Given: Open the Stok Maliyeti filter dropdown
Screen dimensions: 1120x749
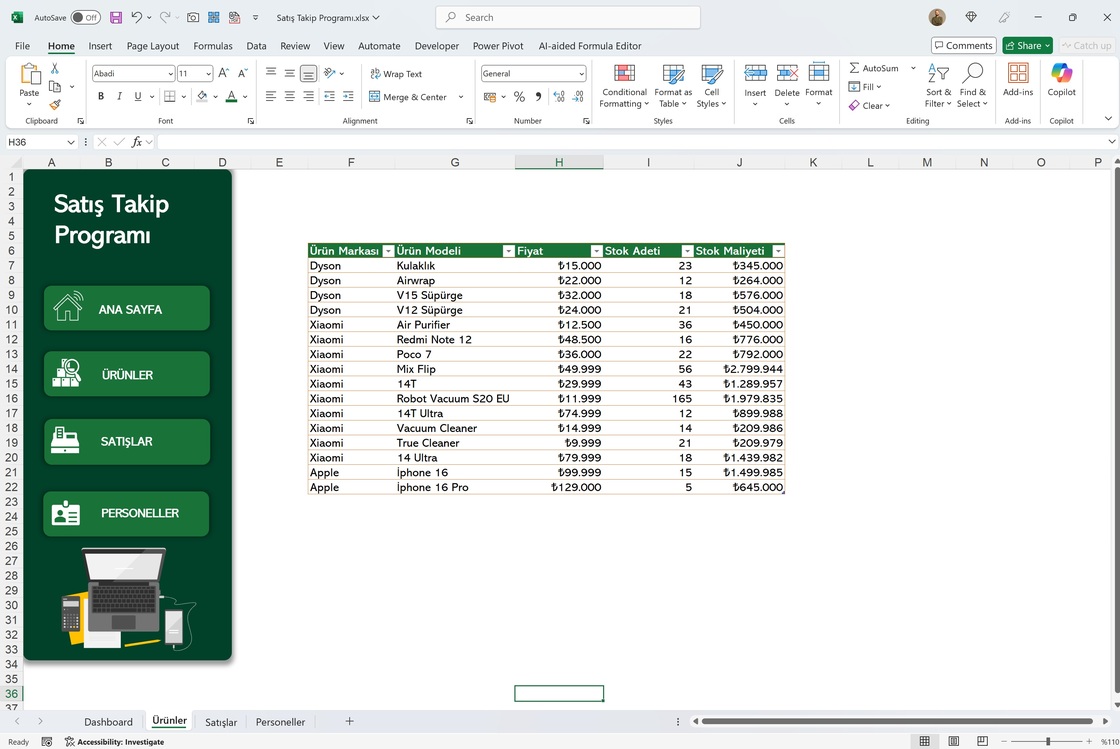Looking at the screenshot, I should pos(778,251).
